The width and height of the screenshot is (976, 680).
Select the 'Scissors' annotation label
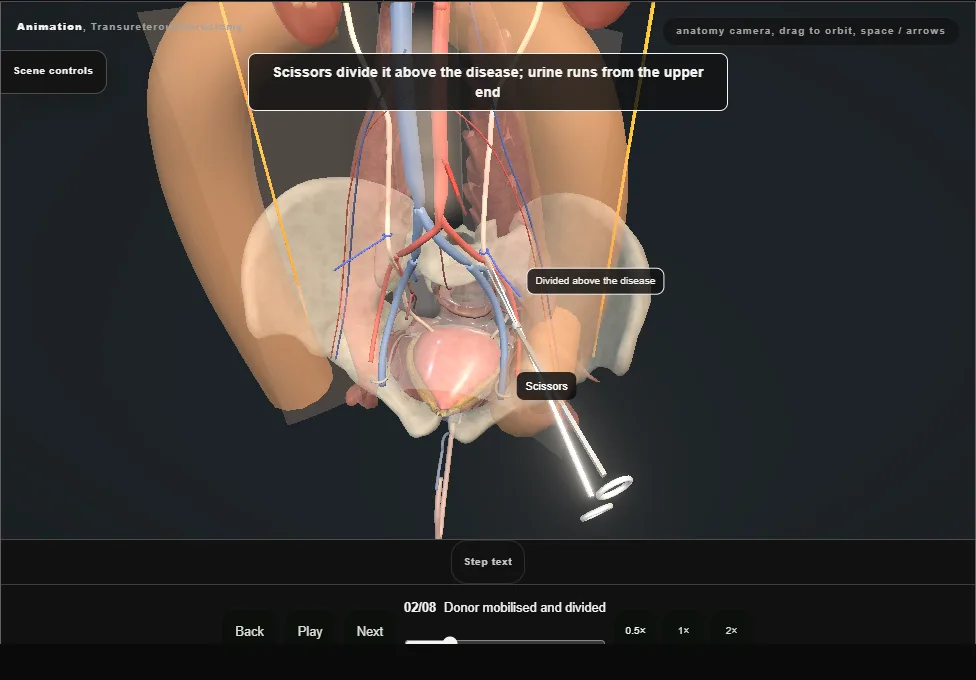(x=547, y=386)
